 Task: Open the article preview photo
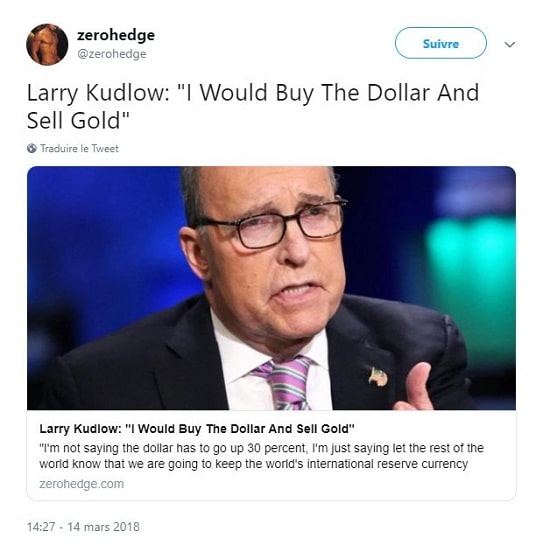[x=271, y=288]
